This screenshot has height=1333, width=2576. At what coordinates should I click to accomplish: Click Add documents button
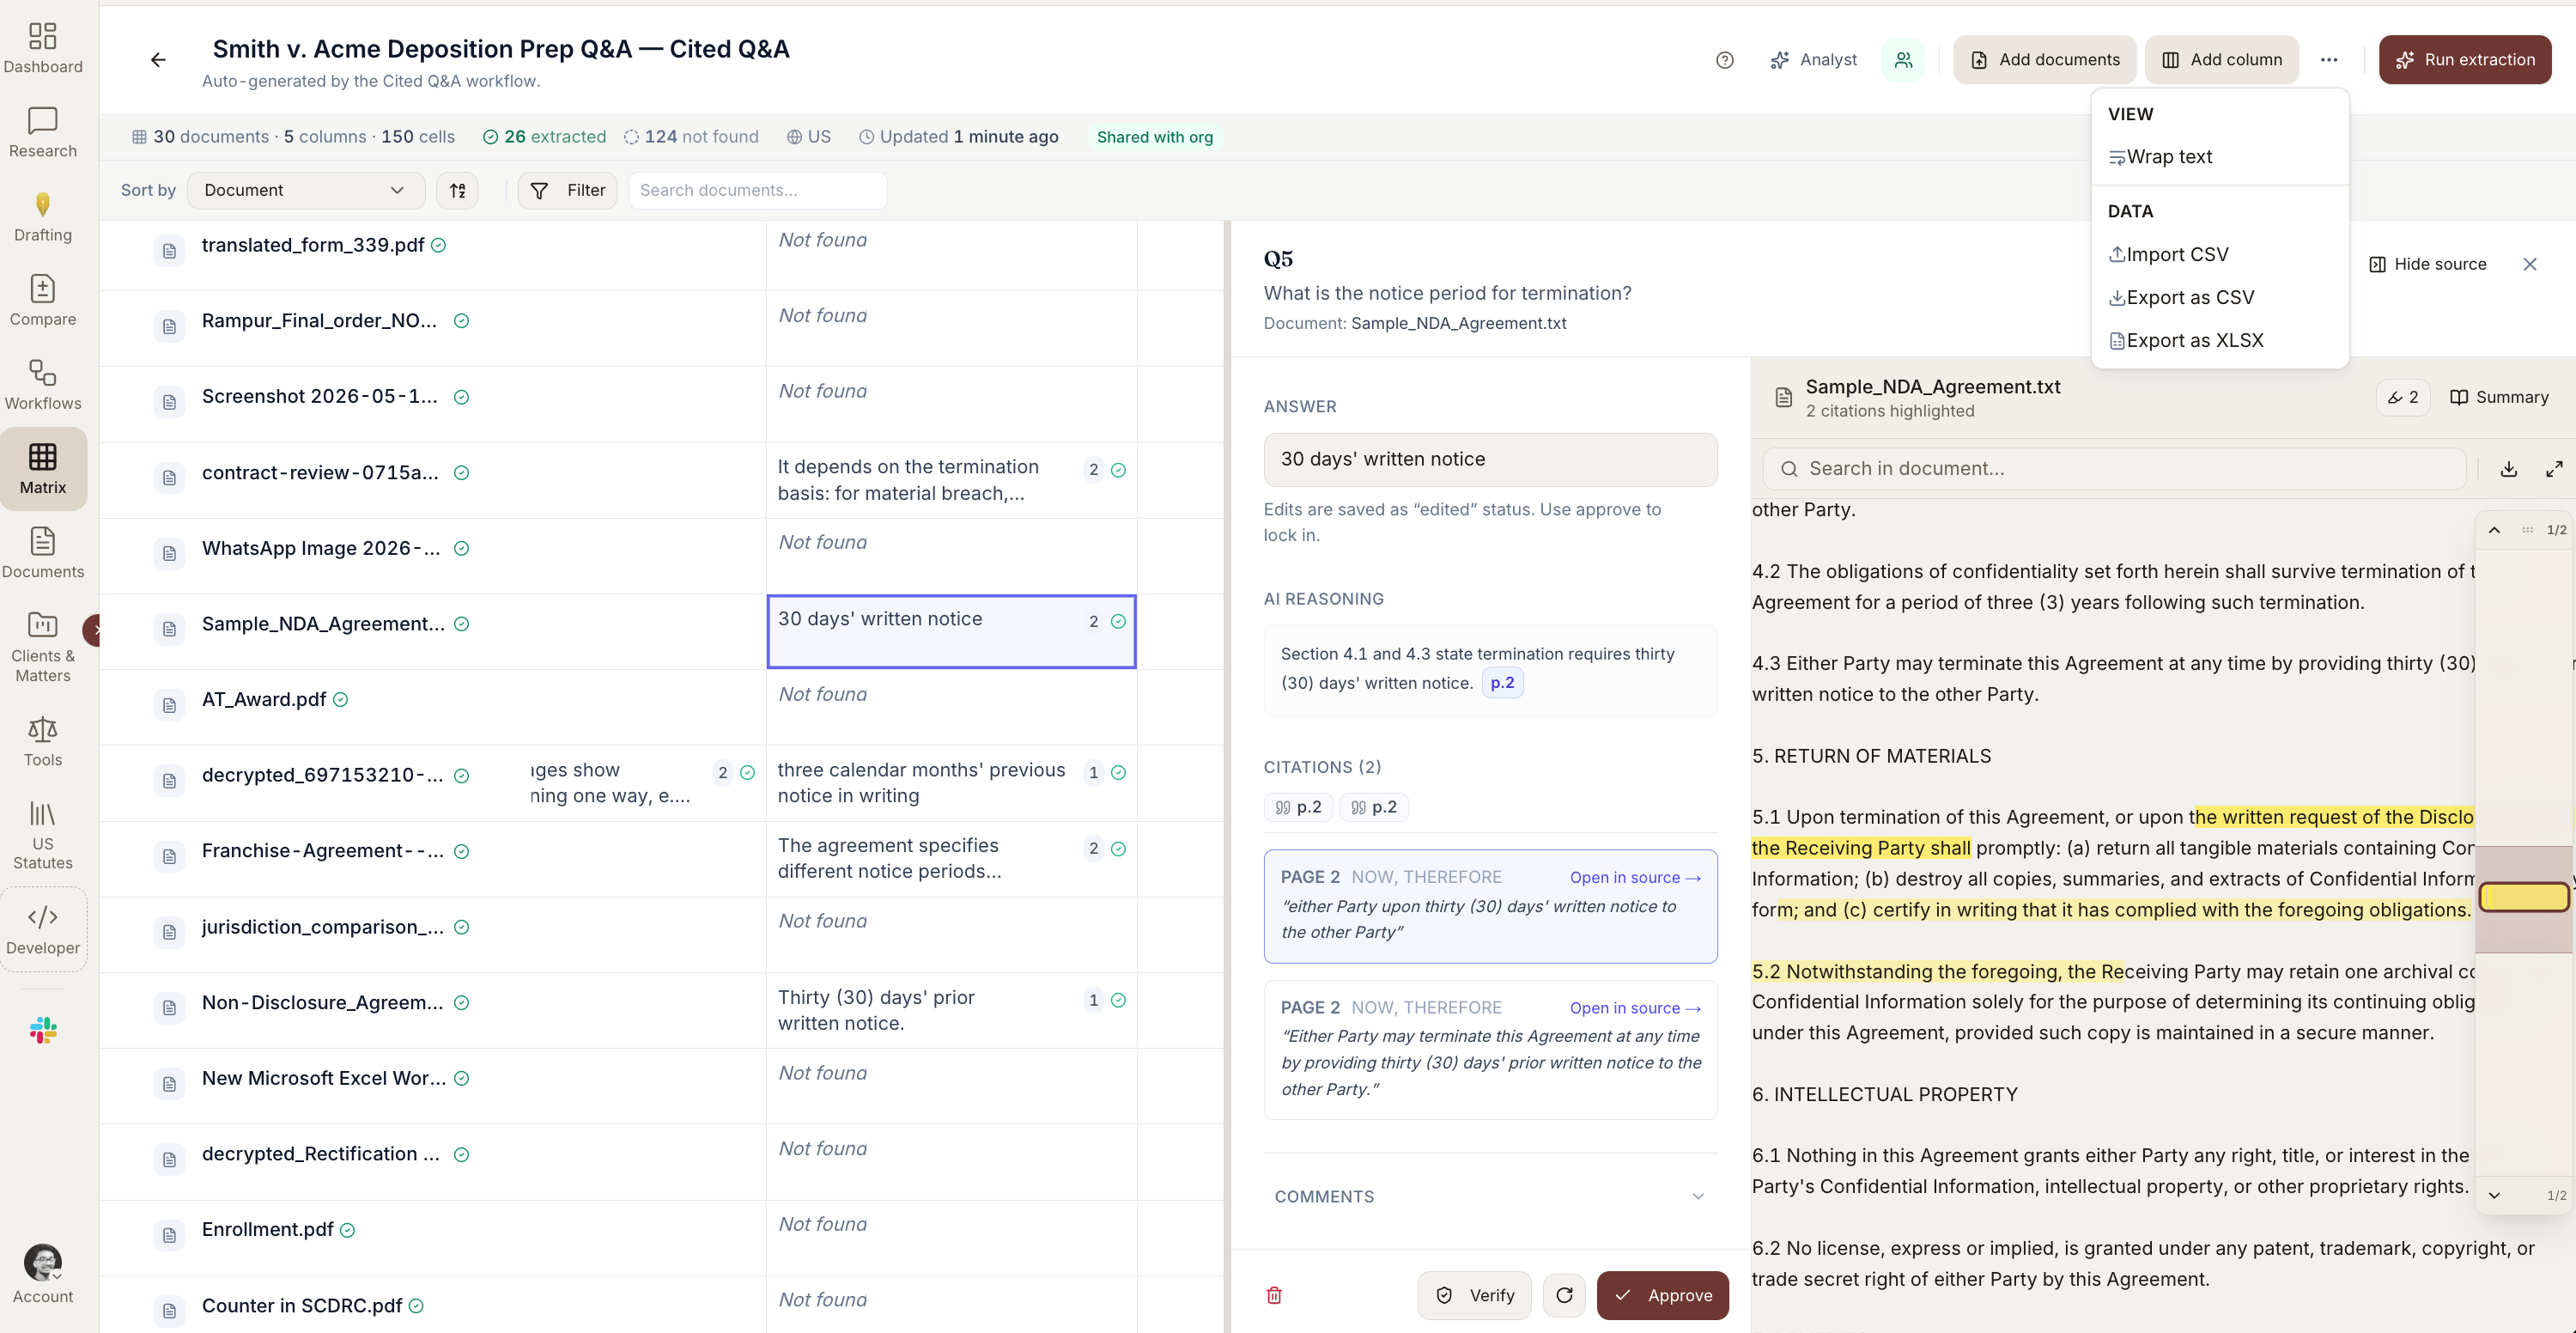point(2044,60)
